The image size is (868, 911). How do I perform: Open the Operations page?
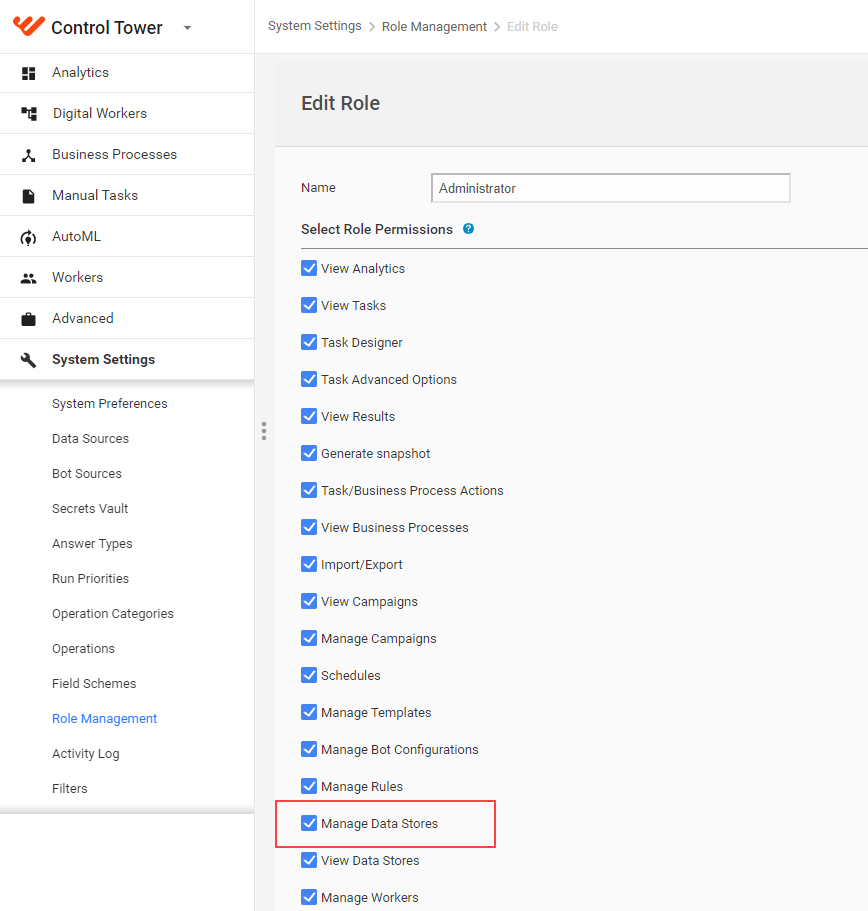pos(84,648)
